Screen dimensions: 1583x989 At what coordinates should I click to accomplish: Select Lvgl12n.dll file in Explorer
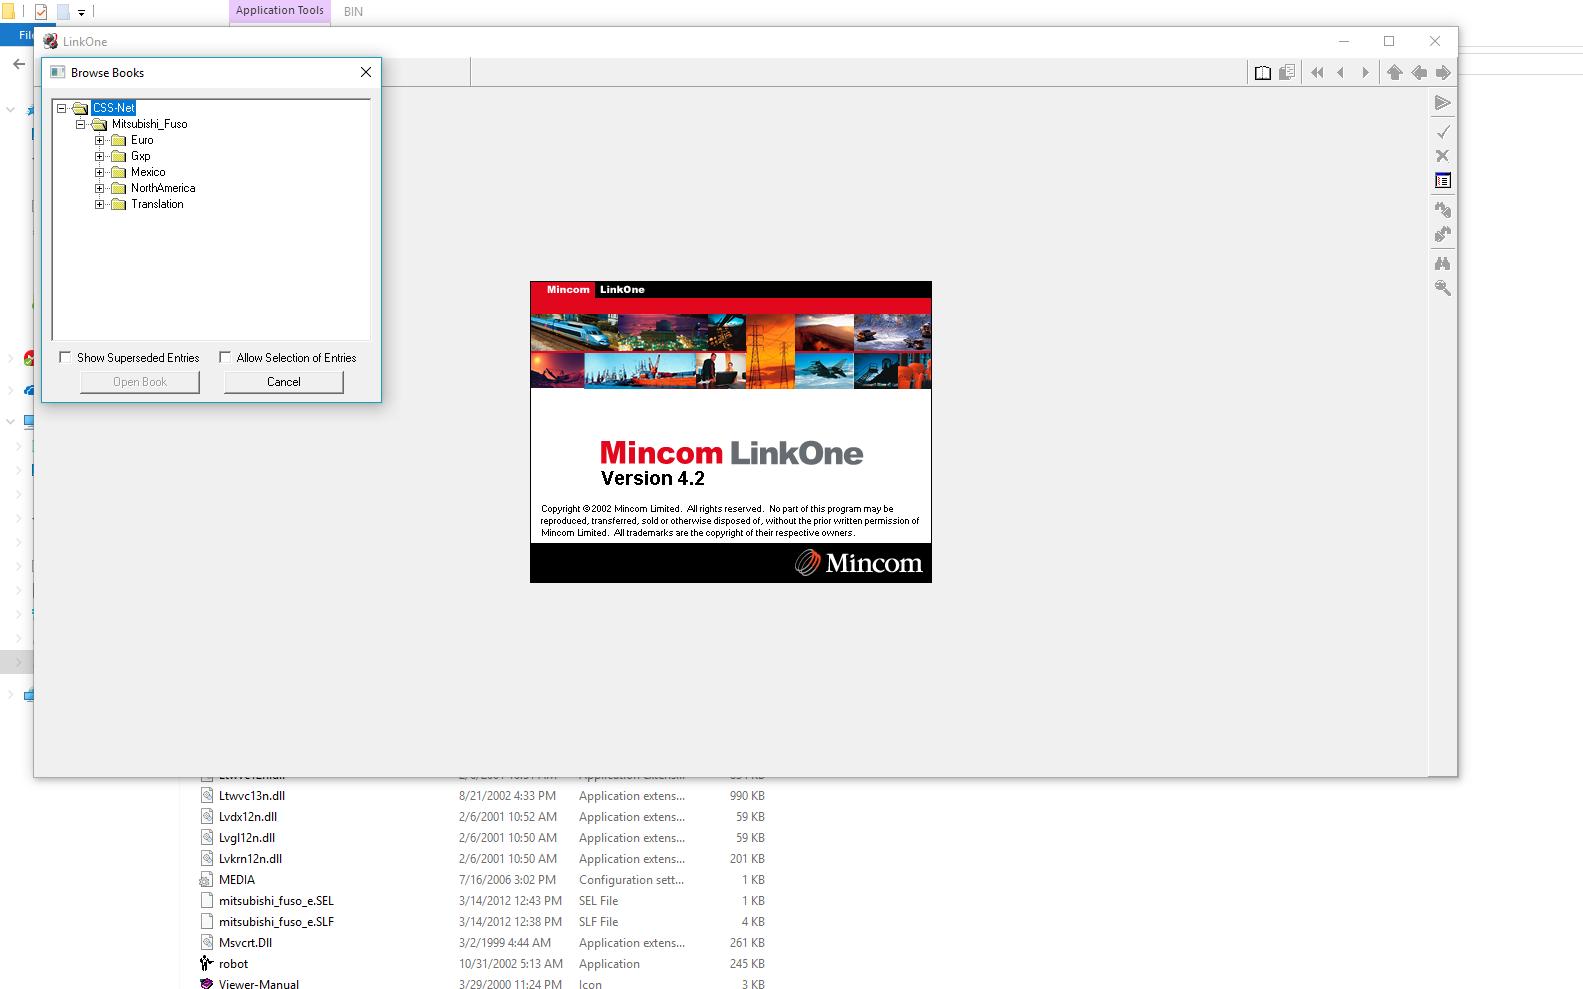coord(247,838)
